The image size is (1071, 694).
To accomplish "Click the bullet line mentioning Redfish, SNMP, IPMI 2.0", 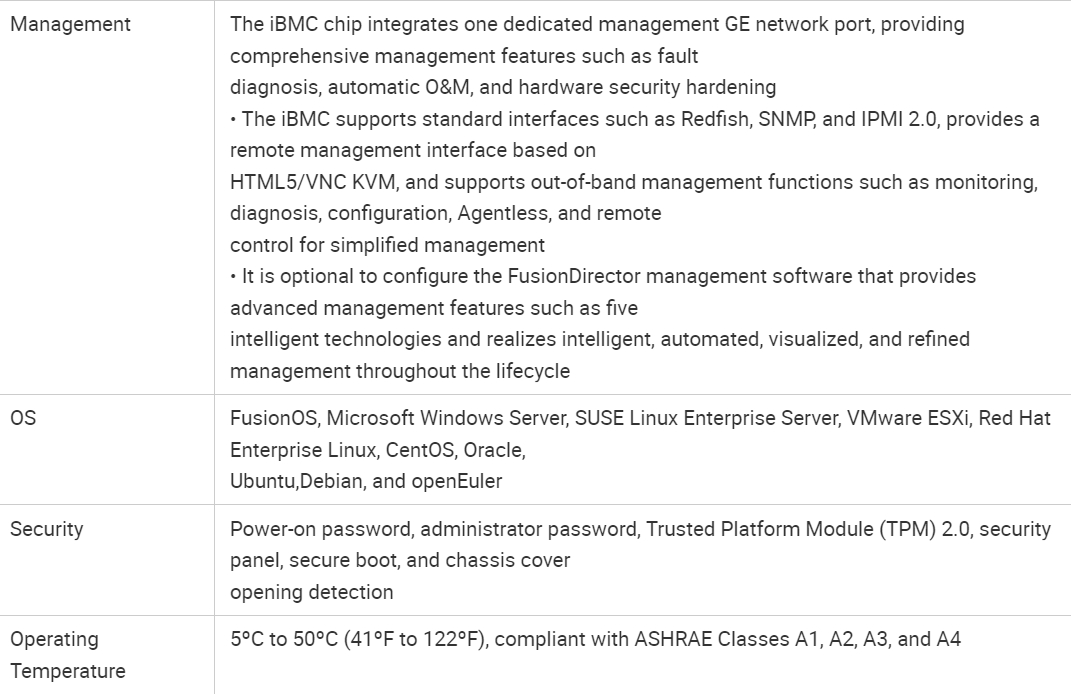I will tap(635, 119).
